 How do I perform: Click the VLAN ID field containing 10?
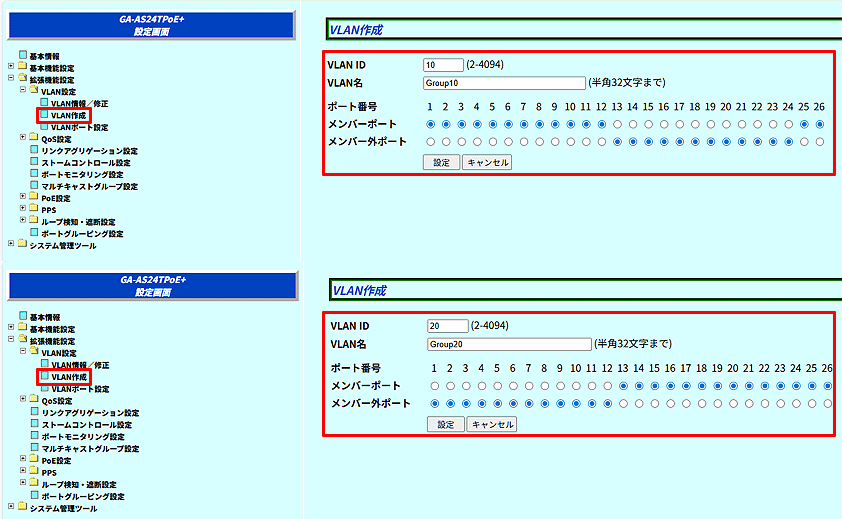[442, 65]
